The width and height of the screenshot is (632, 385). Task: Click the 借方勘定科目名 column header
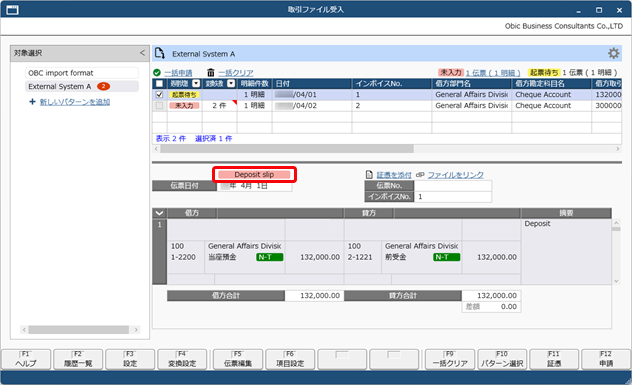(551, 83)
